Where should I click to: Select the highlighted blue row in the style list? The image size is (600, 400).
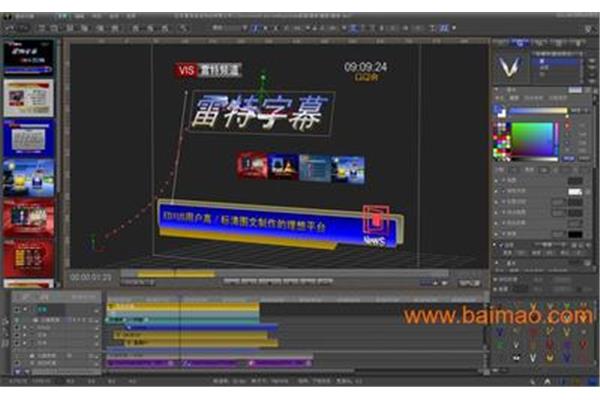click(x=557, y=61)
